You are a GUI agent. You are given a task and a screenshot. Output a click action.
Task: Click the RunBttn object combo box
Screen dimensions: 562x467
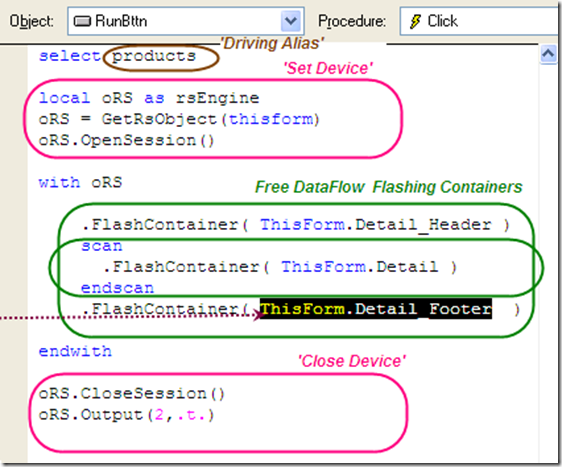(186, 21)
